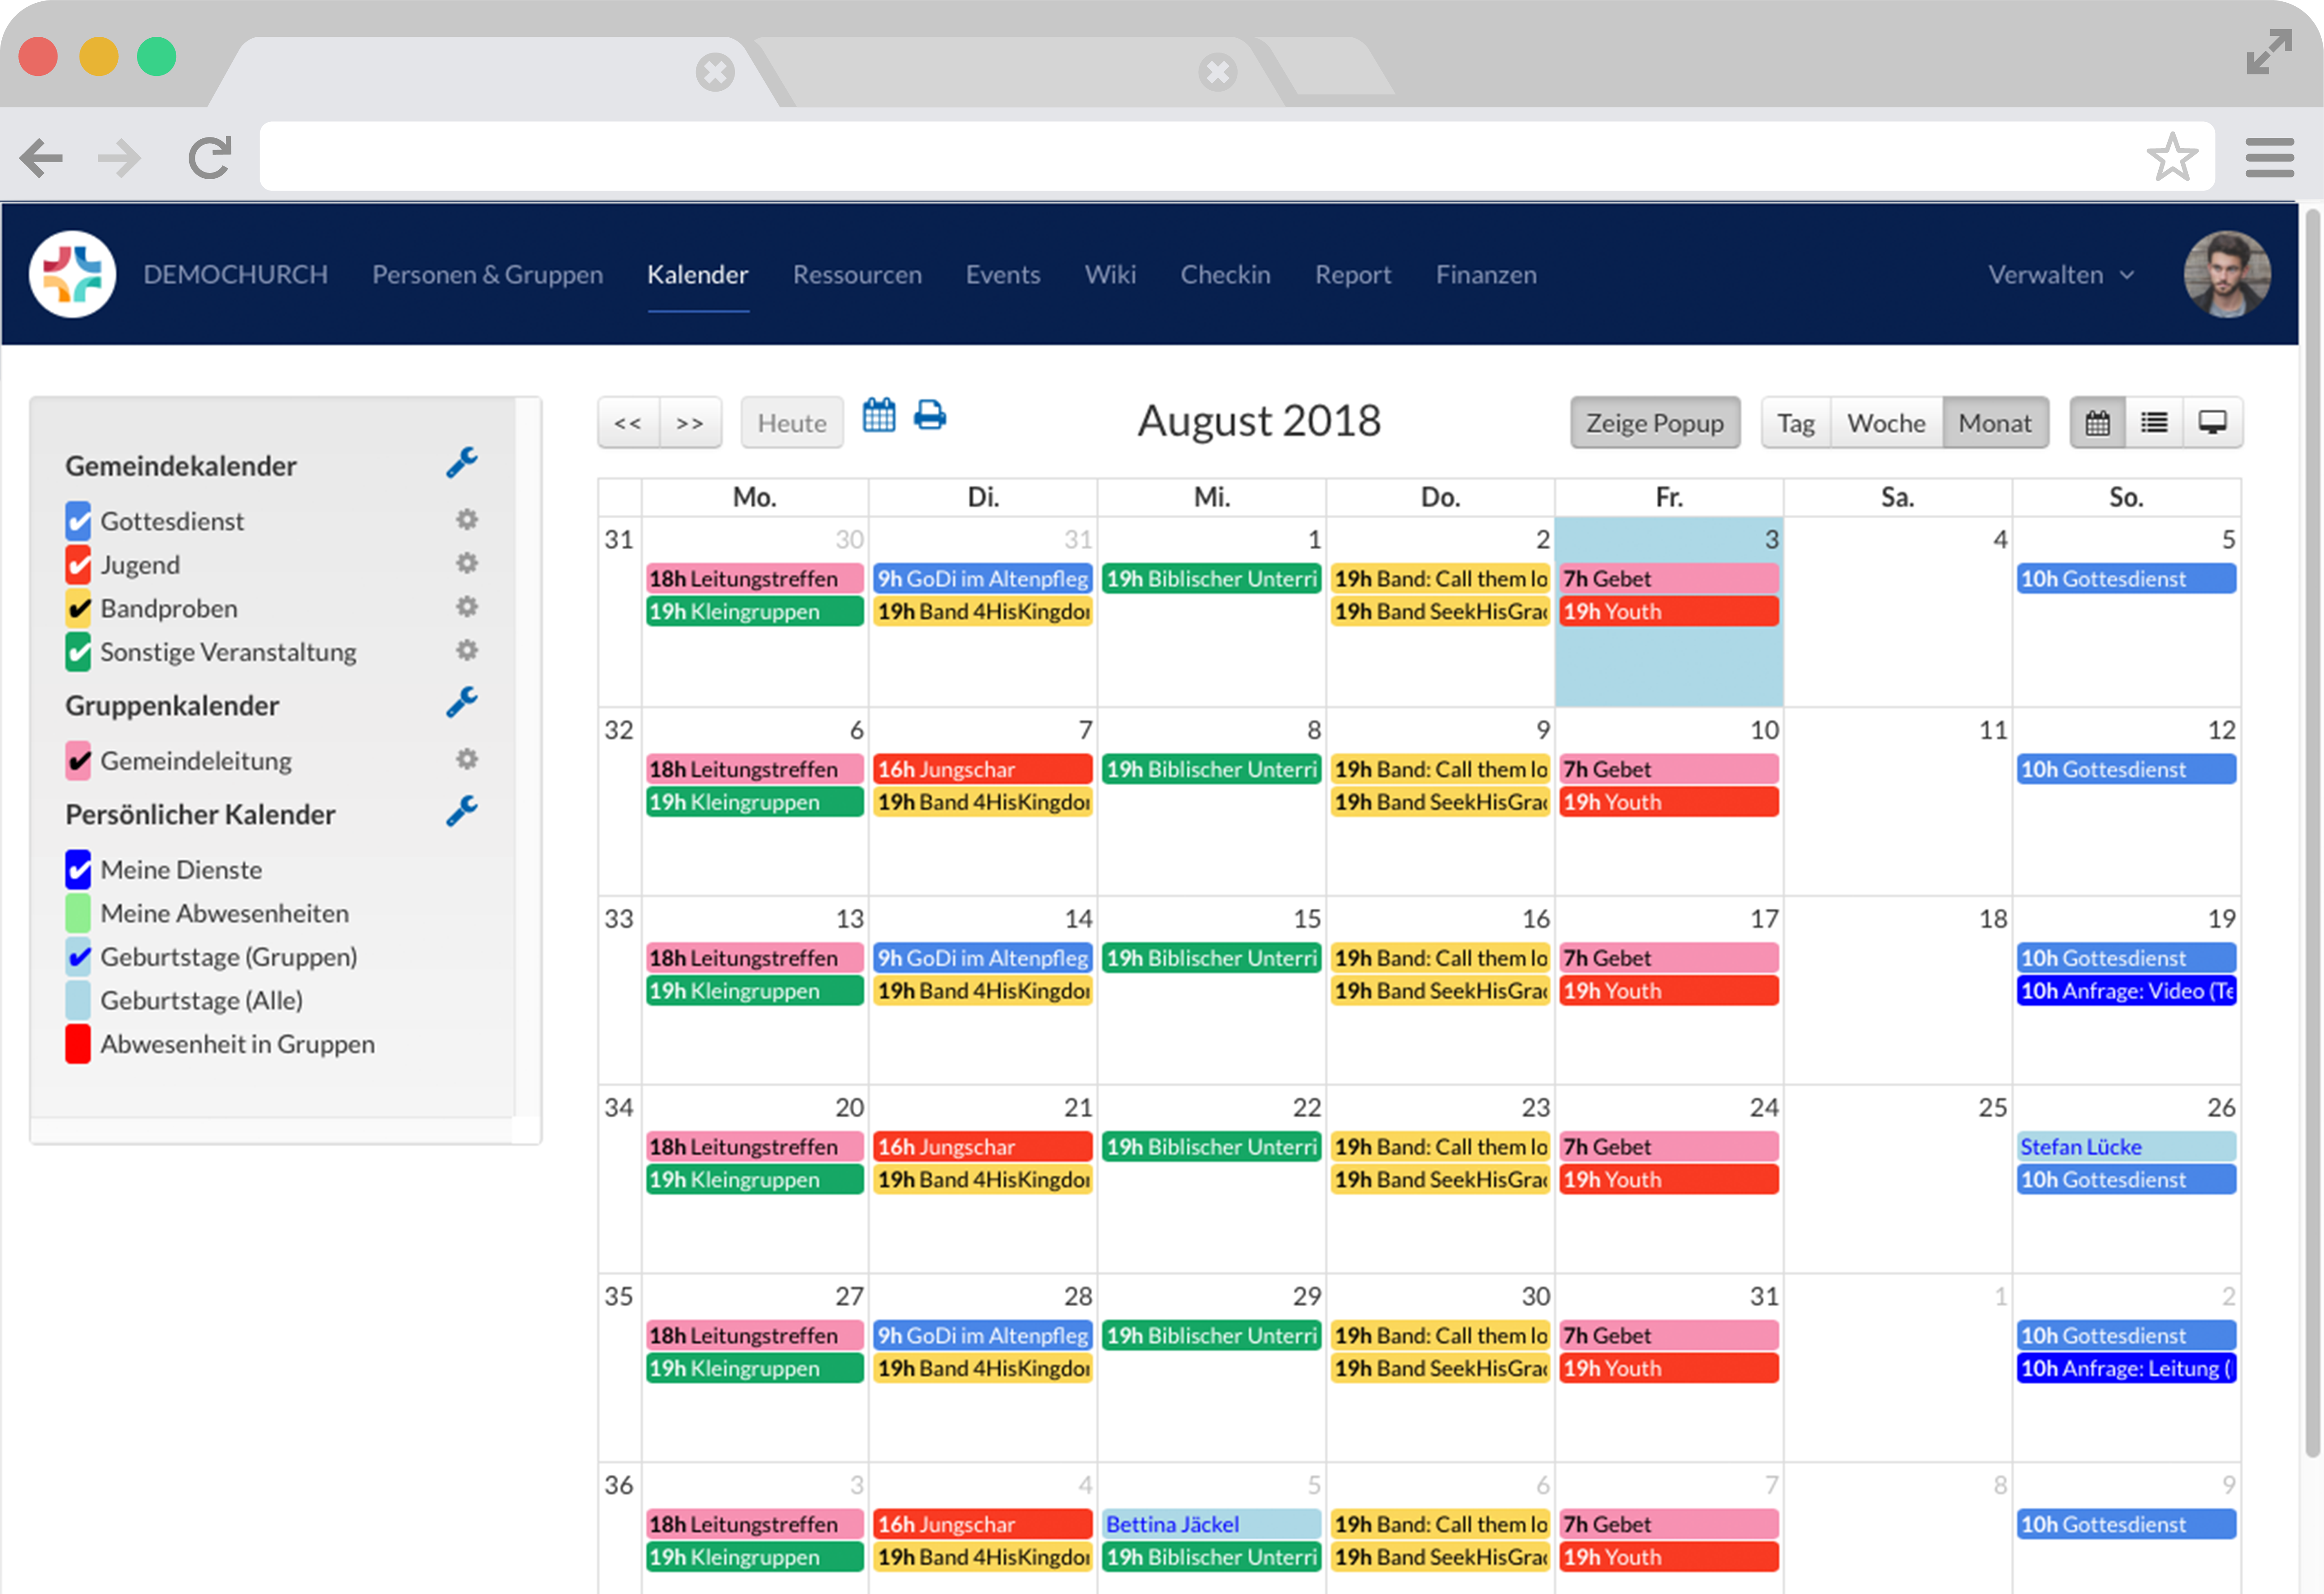This screenshot has width=2324, height=1594.
Task: Open 7h Gebet event on August 3
Action: tap(1669, 579)
